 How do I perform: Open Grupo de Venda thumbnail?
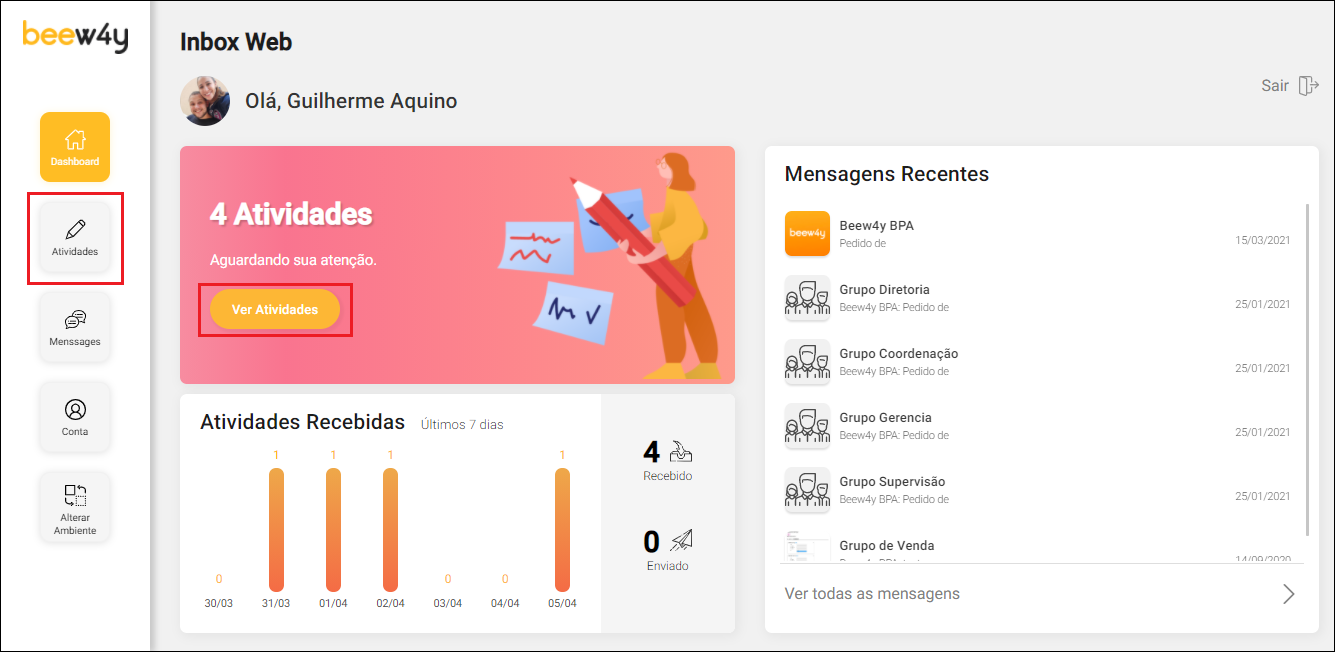[x=807, y=547]
